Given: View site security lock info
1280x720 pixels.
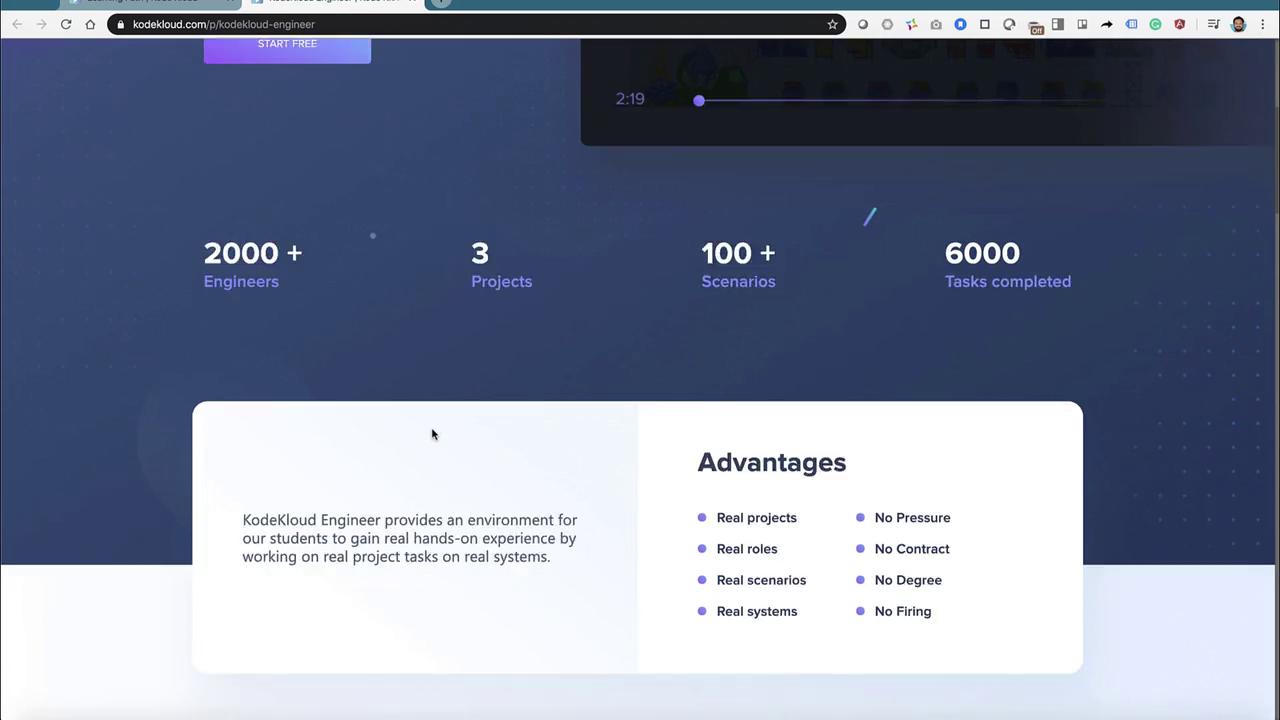Looking at the screenshot, I should pyautogui.click(x=120, y=24).
